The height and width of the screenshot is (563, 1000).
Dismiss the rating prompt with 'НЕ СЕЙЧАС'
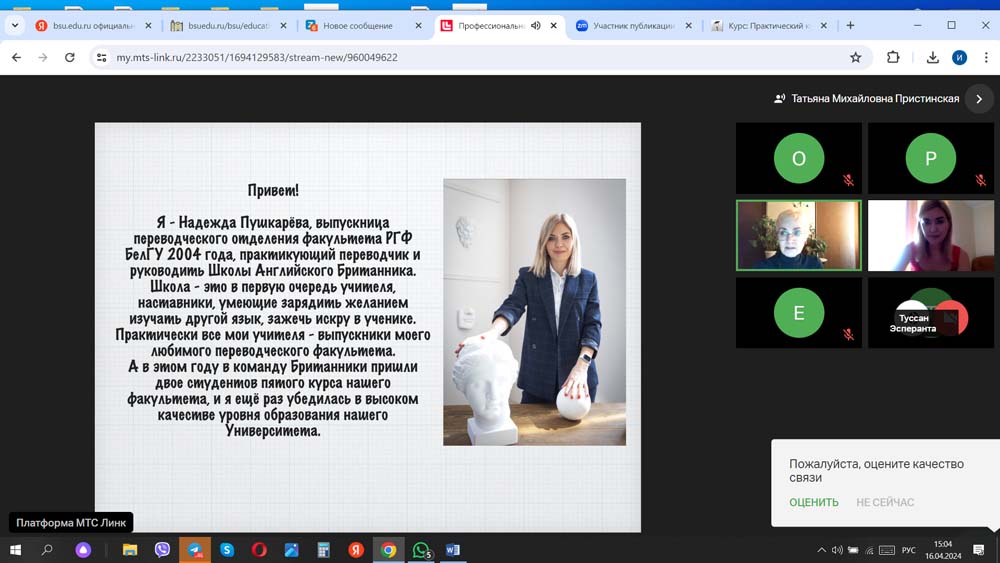(885, 502)
